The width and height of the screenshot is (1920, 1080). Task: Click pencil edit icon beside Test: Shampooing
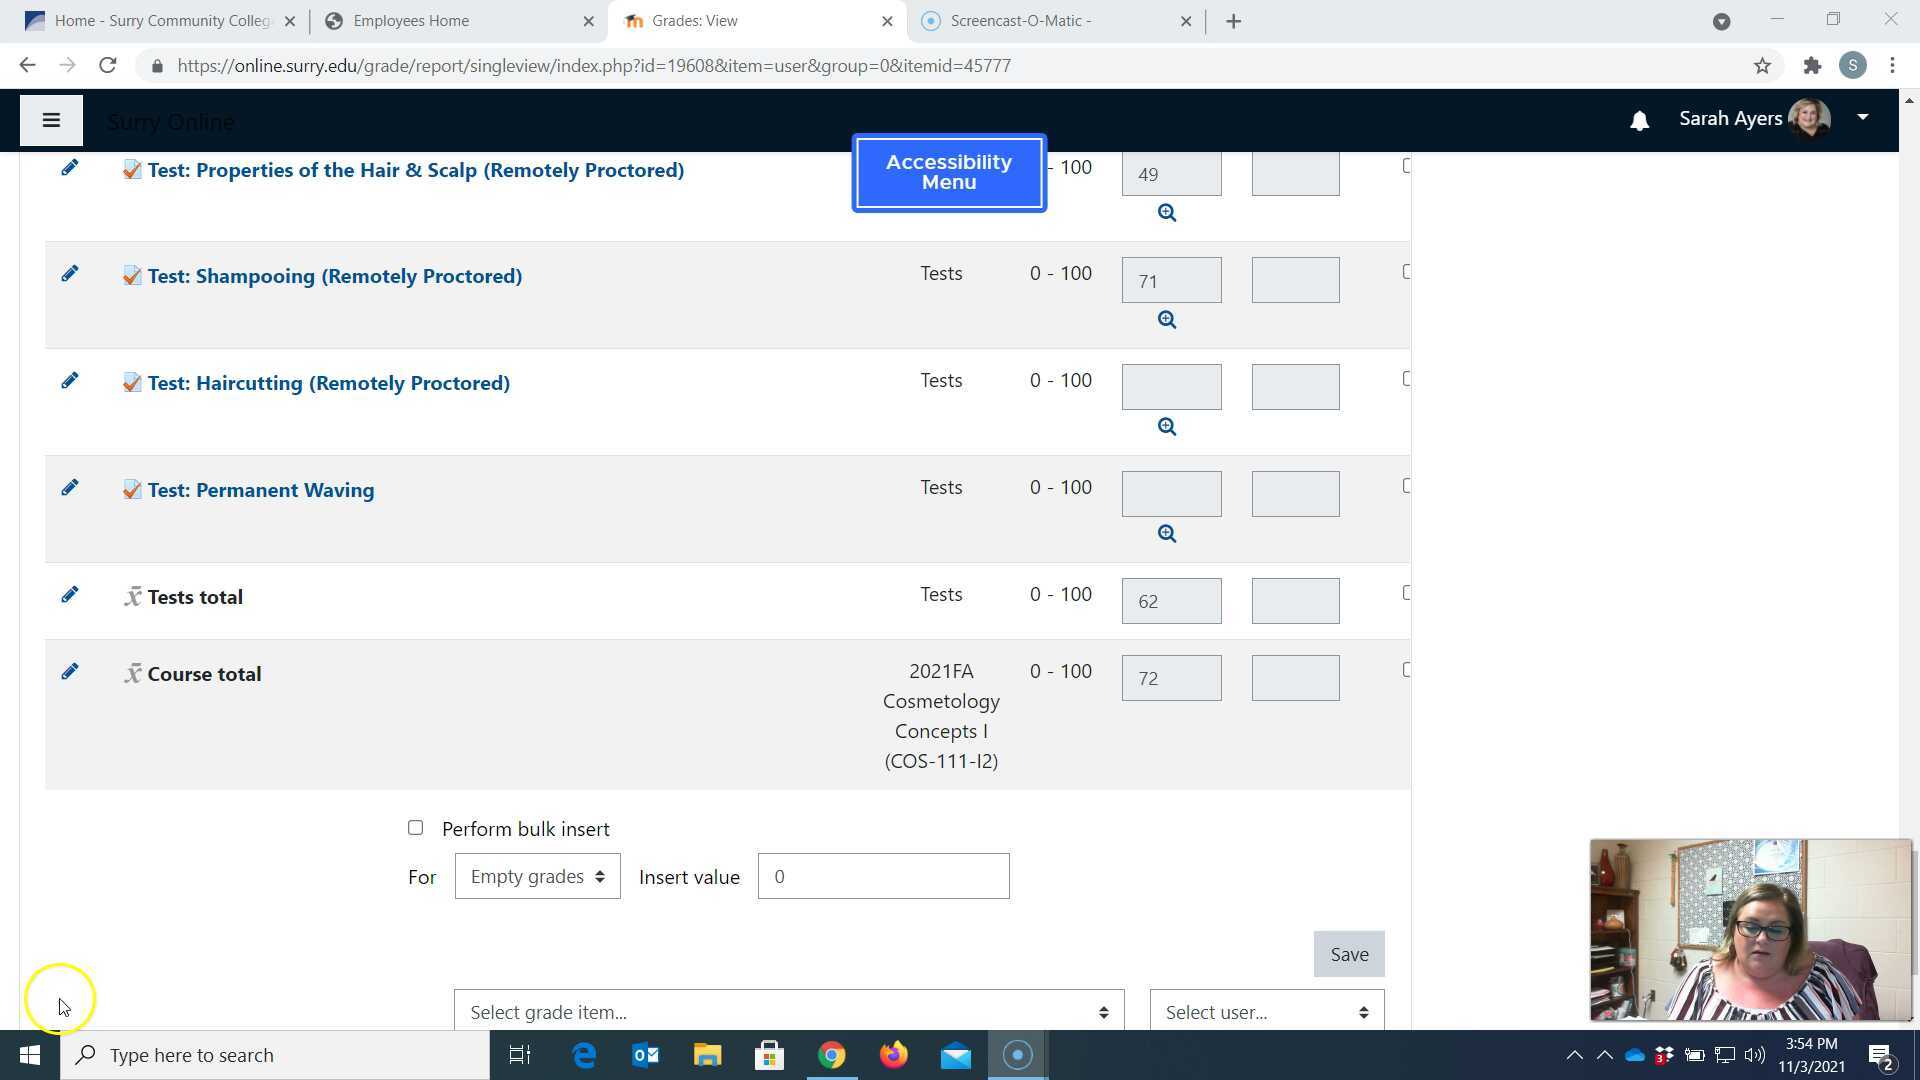[x=69, y=274]
